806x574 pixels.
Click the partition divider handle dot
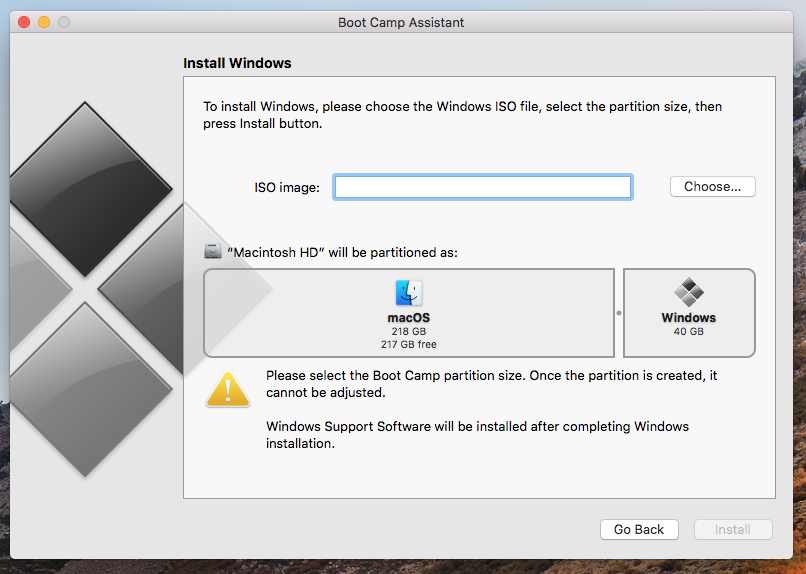(619, 313)
